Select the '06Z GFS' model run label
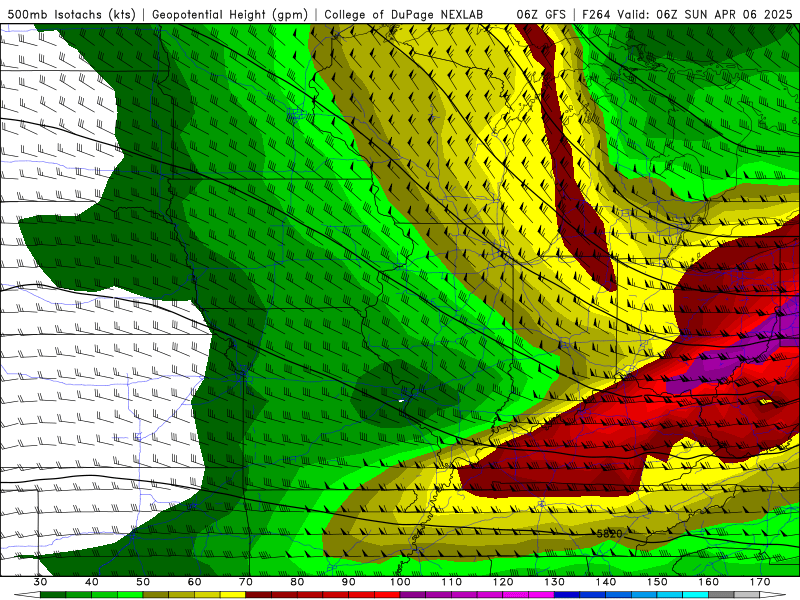800x600 pixels. point(541,14)
